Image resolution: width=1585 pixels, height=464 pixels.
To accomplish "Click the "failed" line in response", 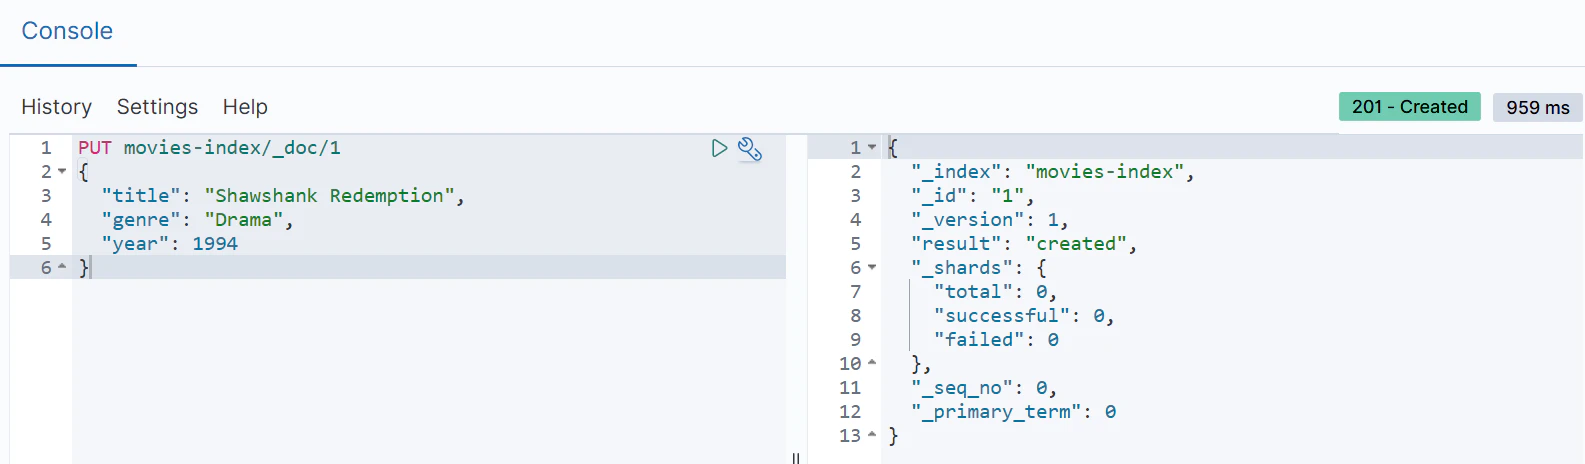I will click(996, 340).
